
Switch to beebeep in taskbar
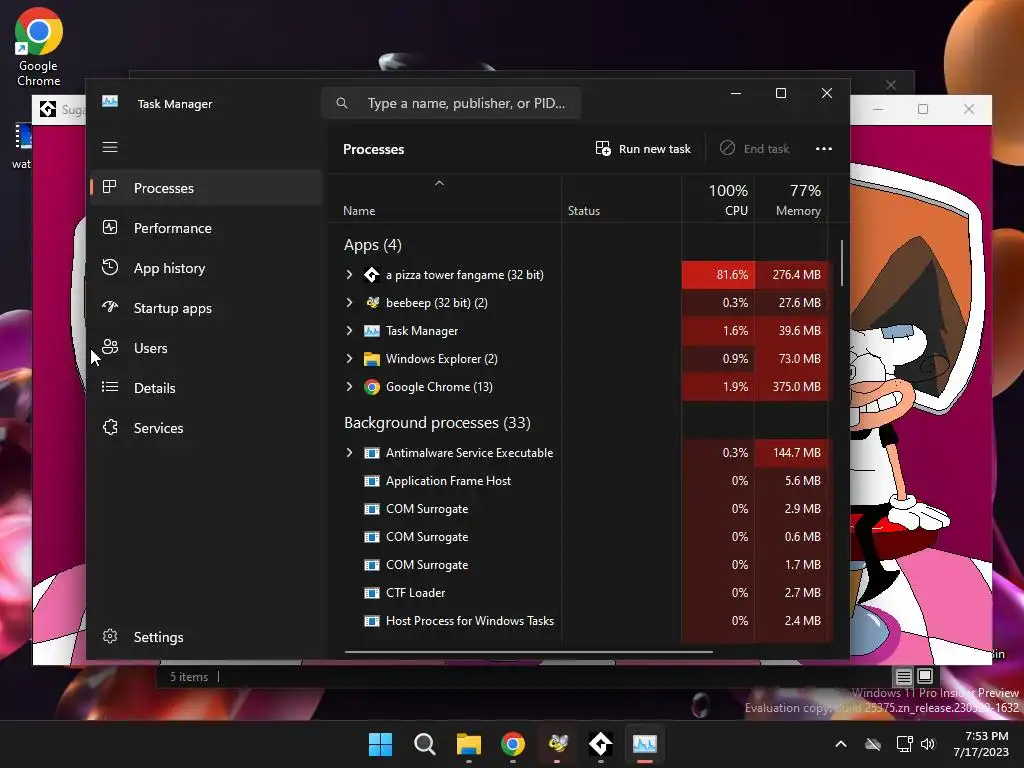557,744
